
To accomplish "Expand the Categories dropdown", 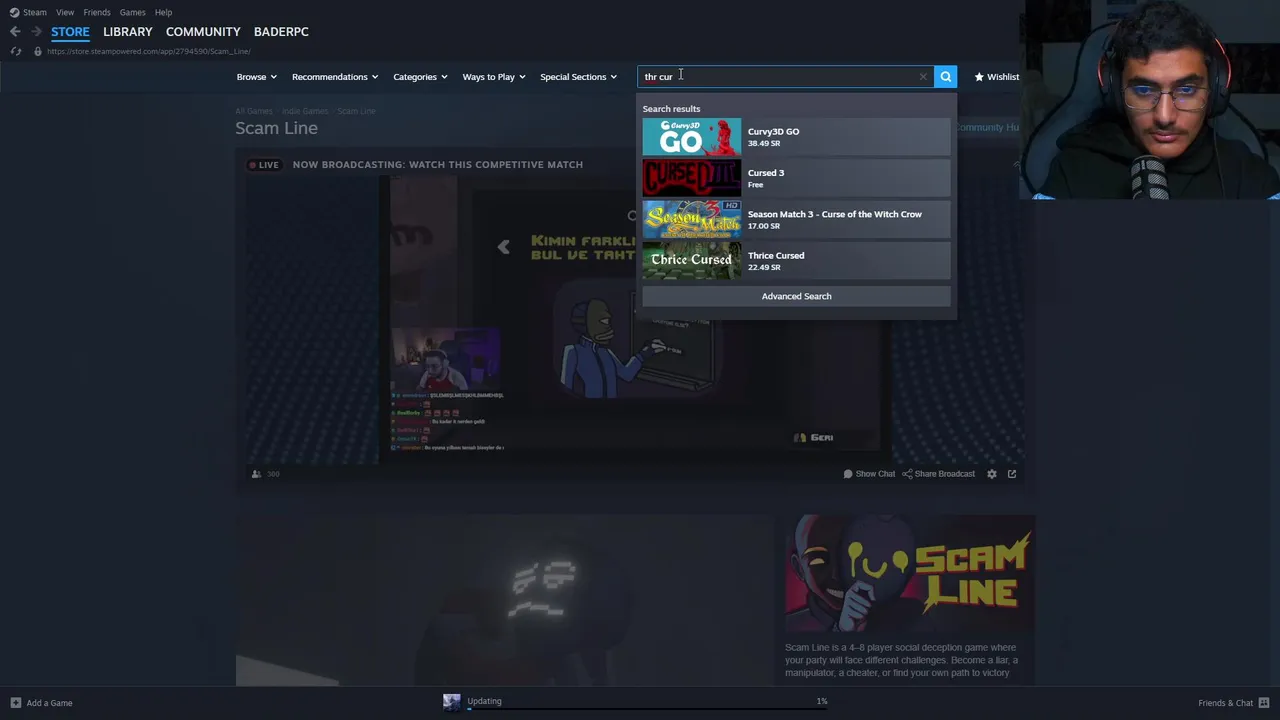I will 420,77.
